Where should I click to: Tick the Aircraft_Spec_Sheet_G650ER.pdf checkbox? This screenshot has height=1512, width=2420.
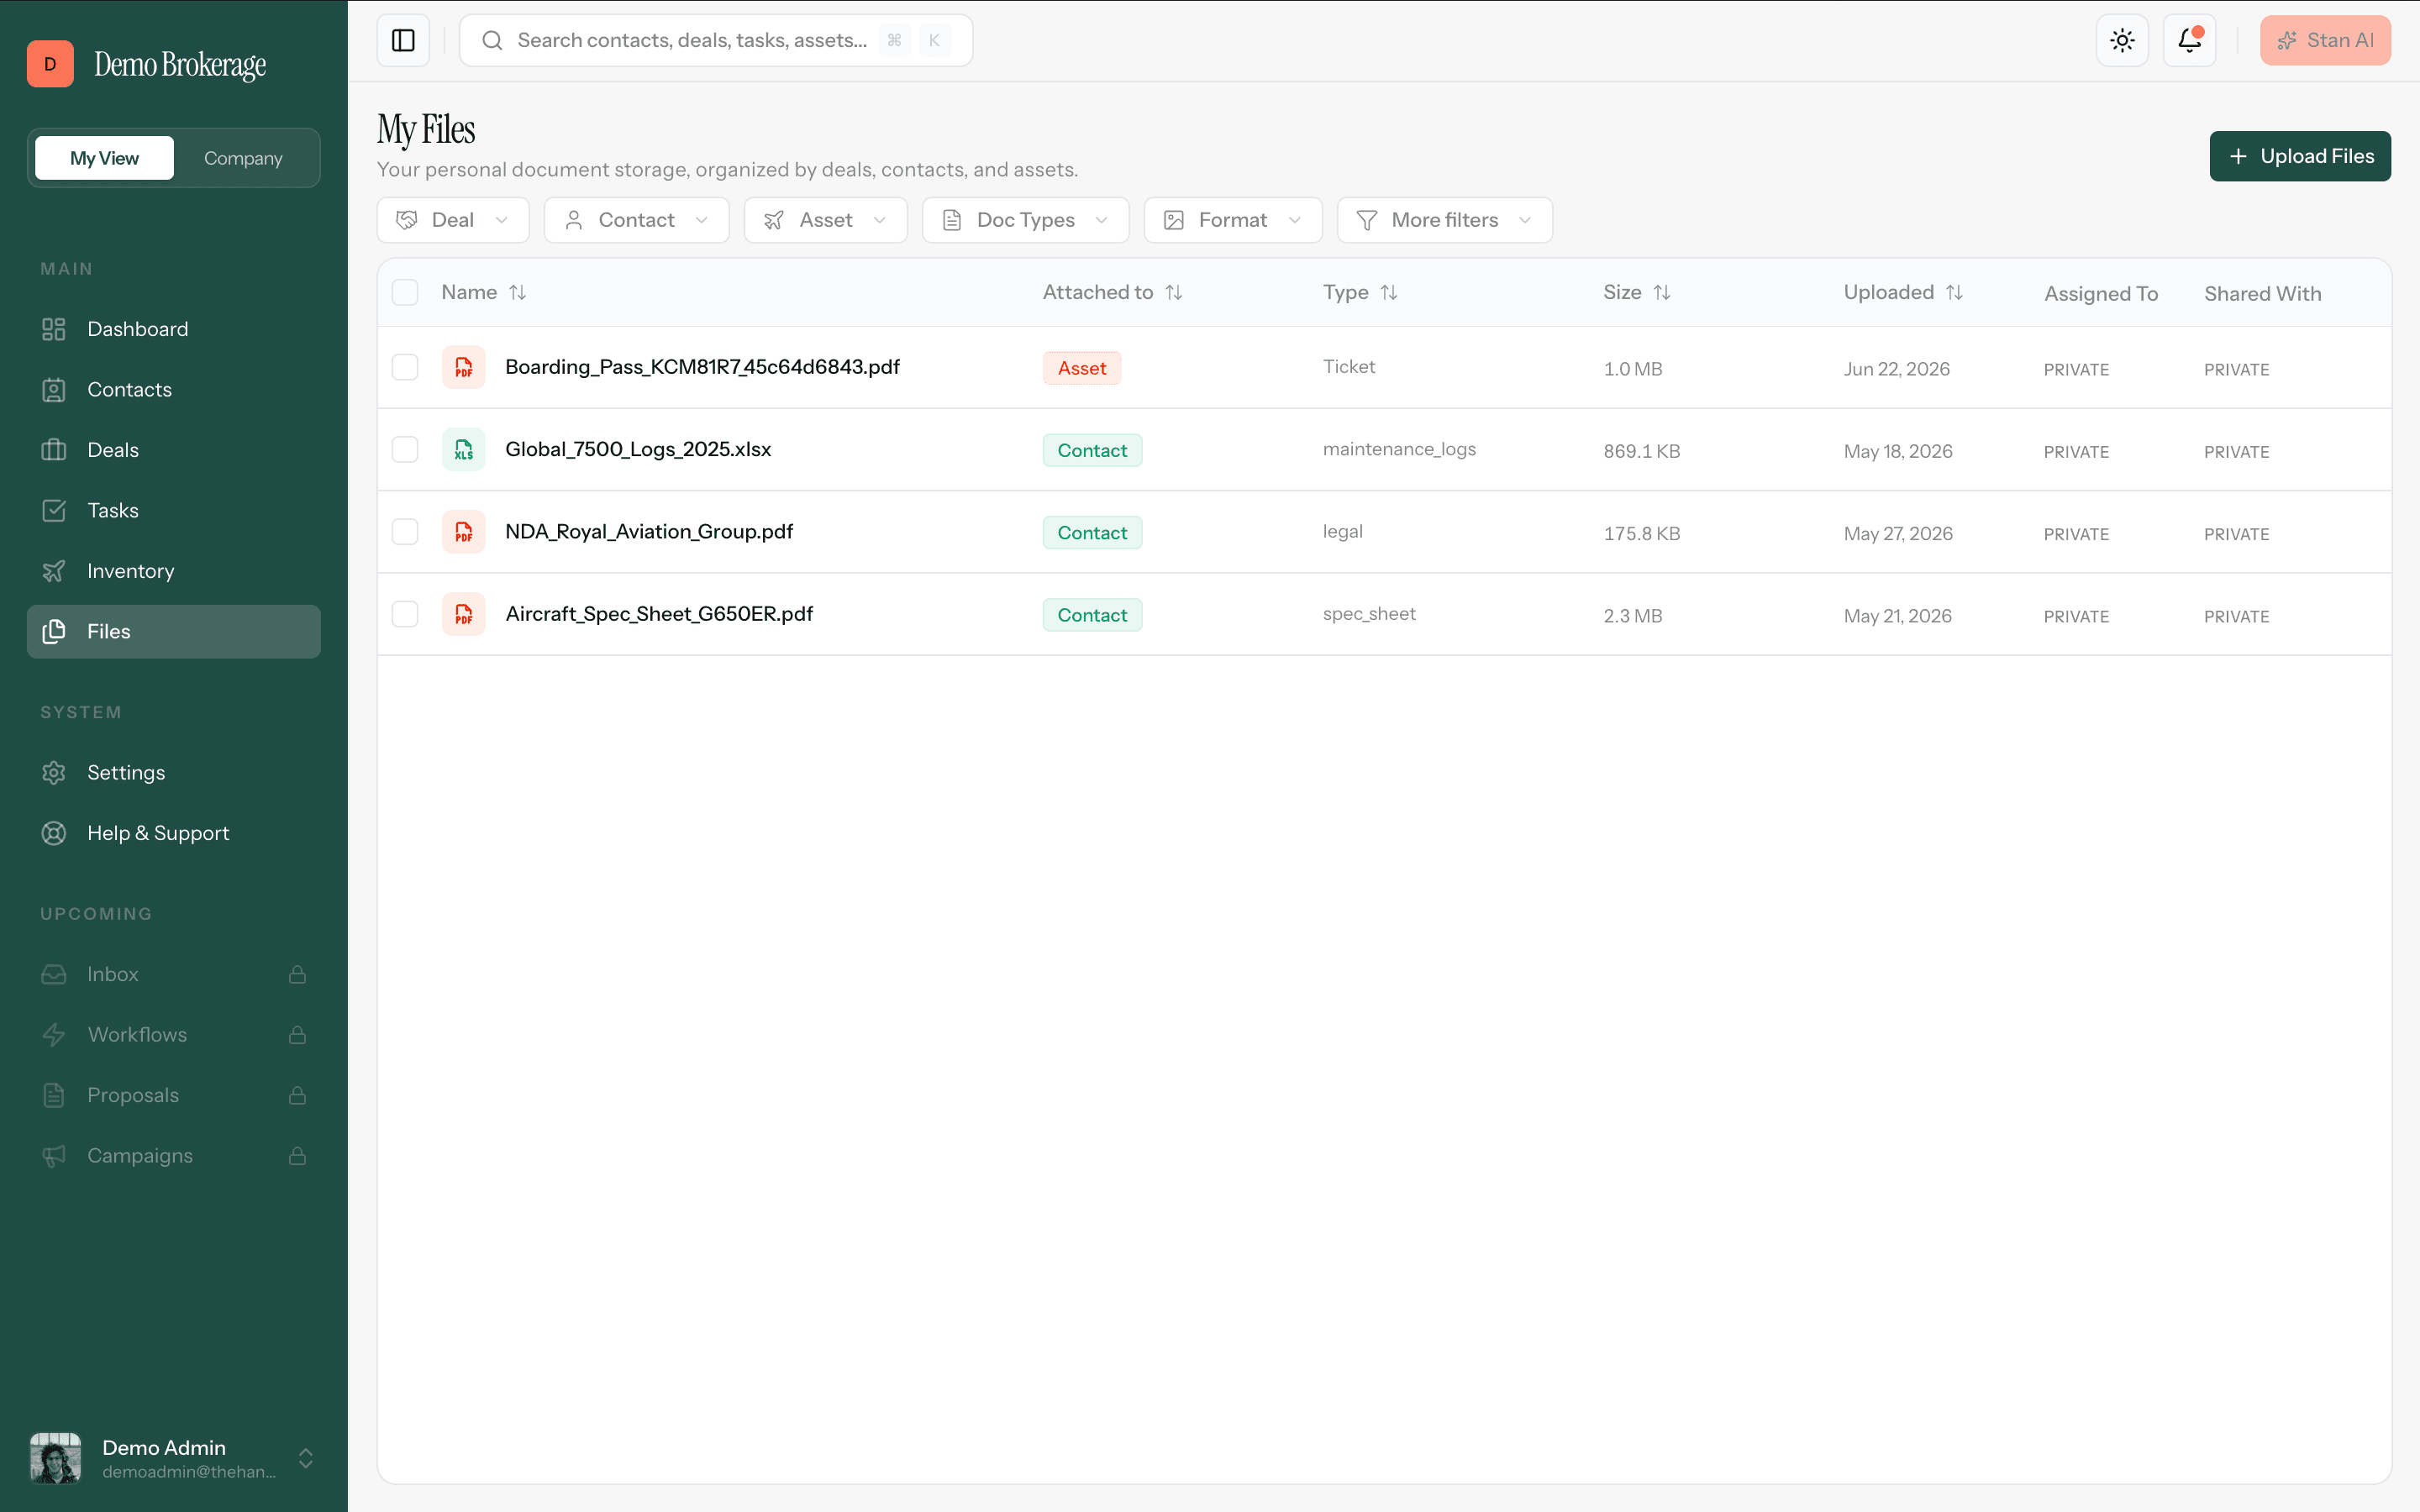pyautogui.click(x=405, y=614)
